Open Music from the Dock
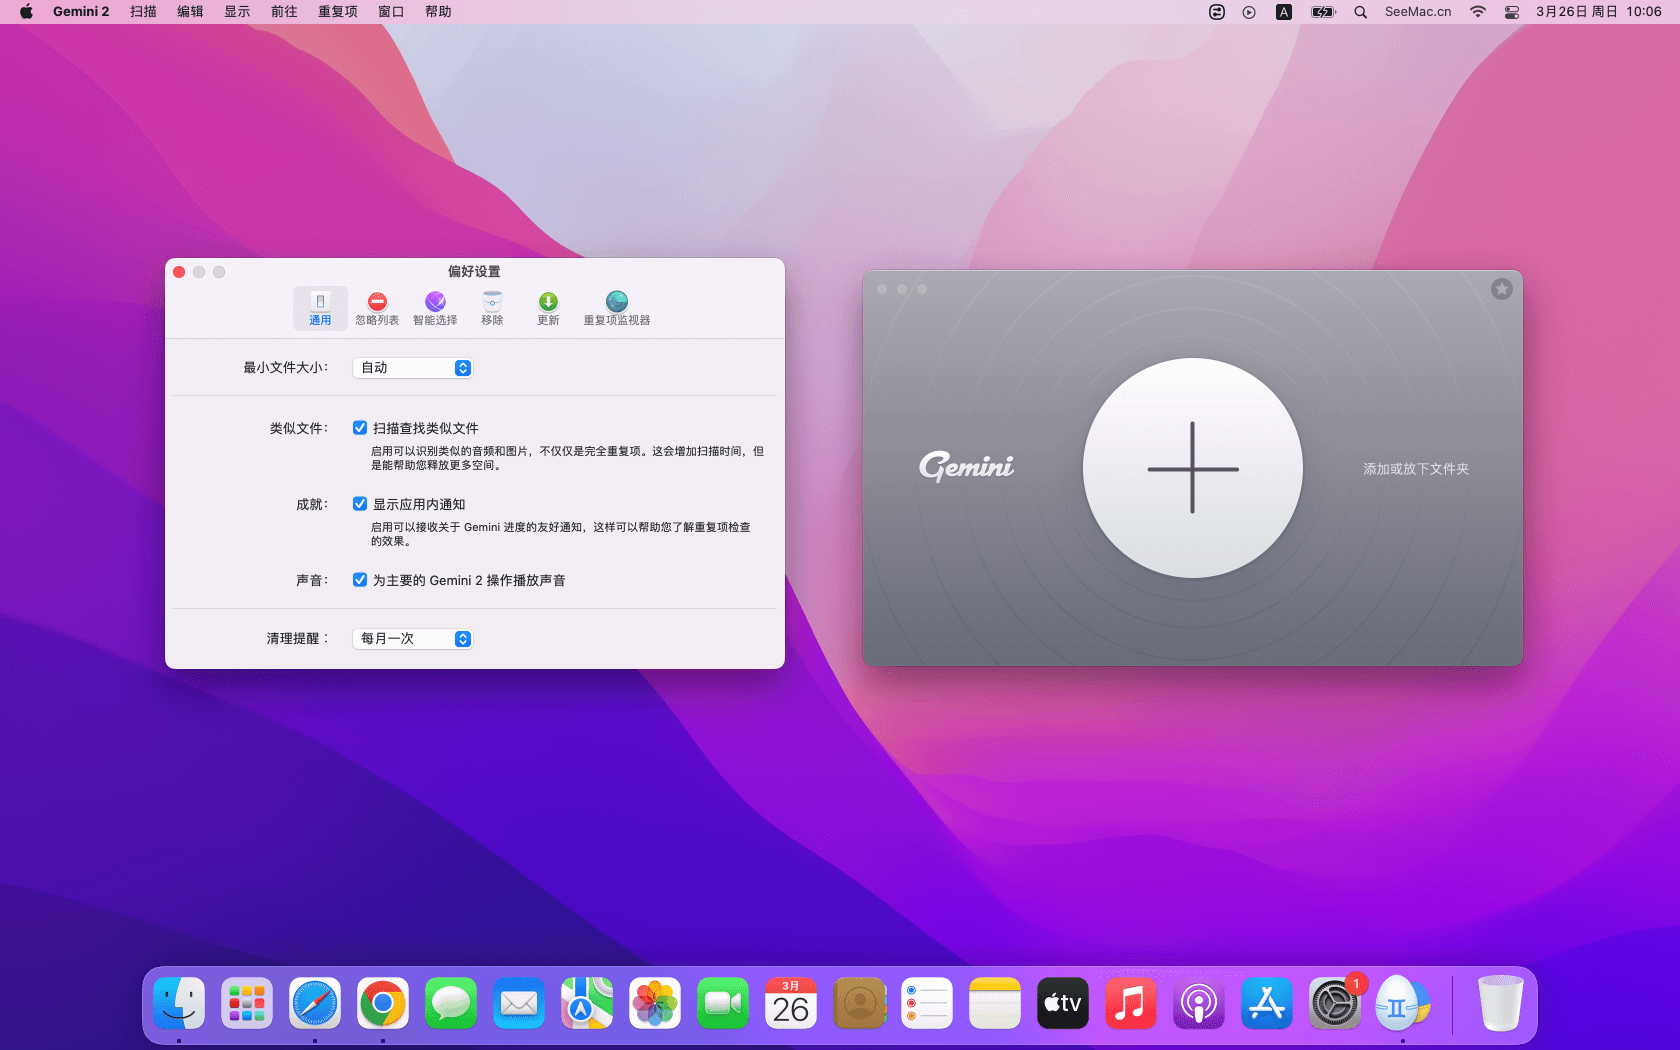This screenshot has height=1050, width=1680. (x=1131, y=1003)
